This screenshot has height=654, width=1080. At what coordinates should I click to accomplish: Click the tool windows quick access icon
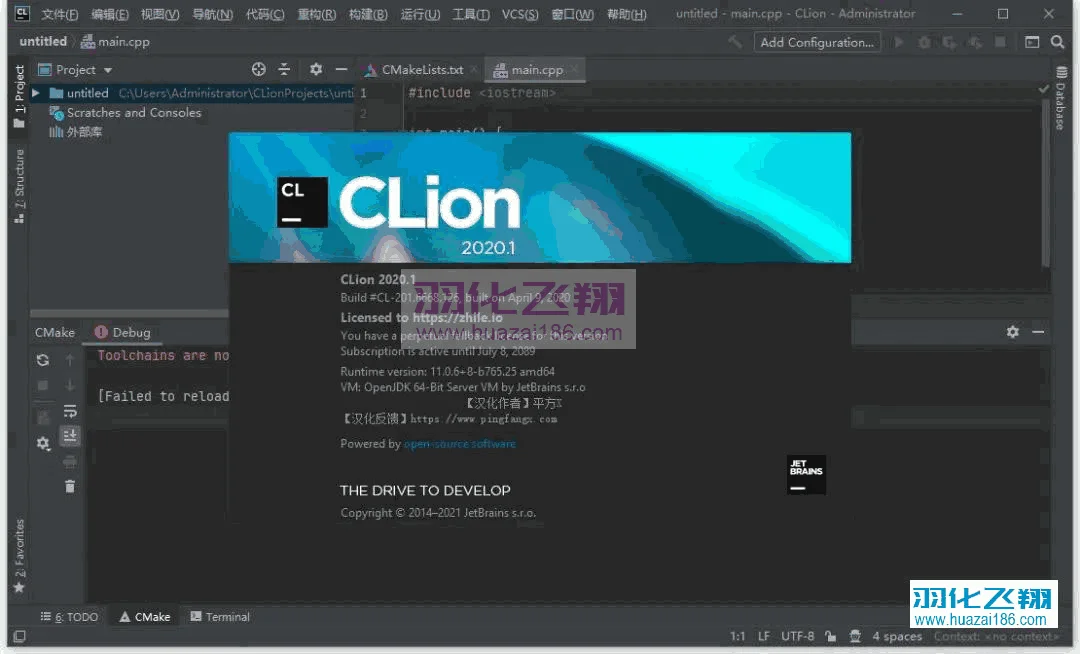[19, 636]
